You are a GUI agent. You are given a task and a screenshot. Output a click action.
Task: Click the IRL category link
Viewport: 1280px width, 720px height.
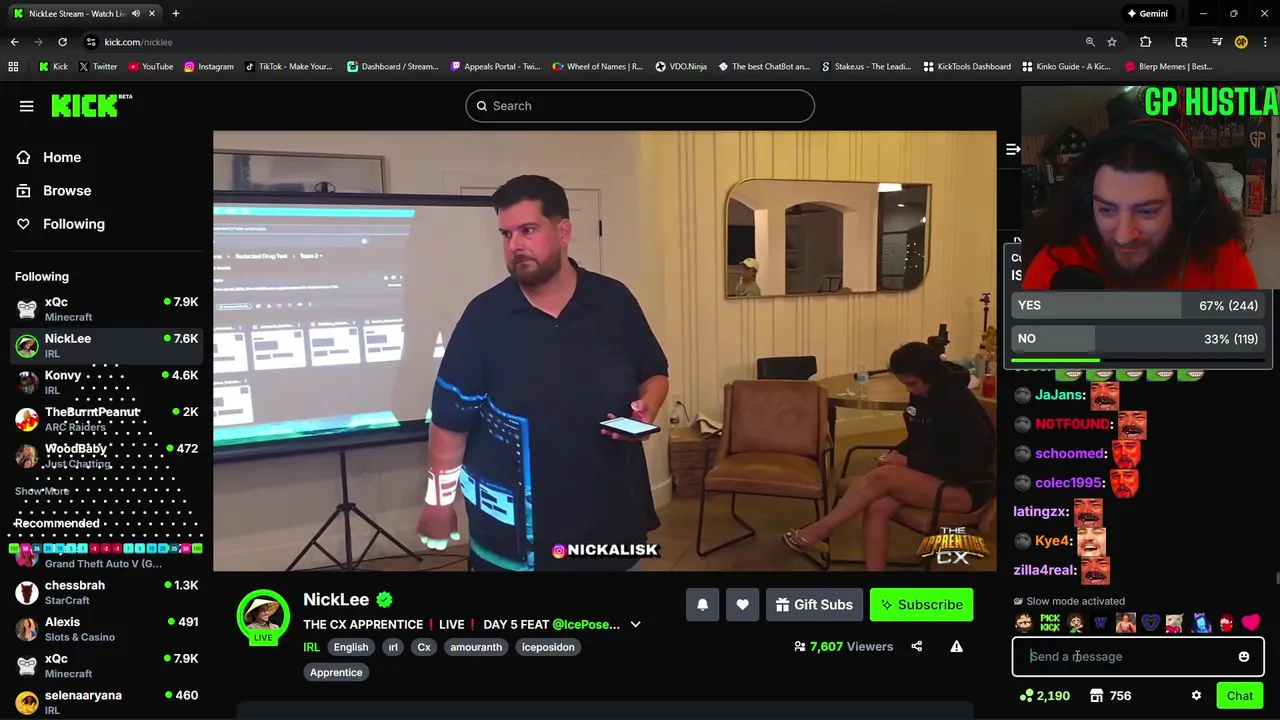pos(312,647)
